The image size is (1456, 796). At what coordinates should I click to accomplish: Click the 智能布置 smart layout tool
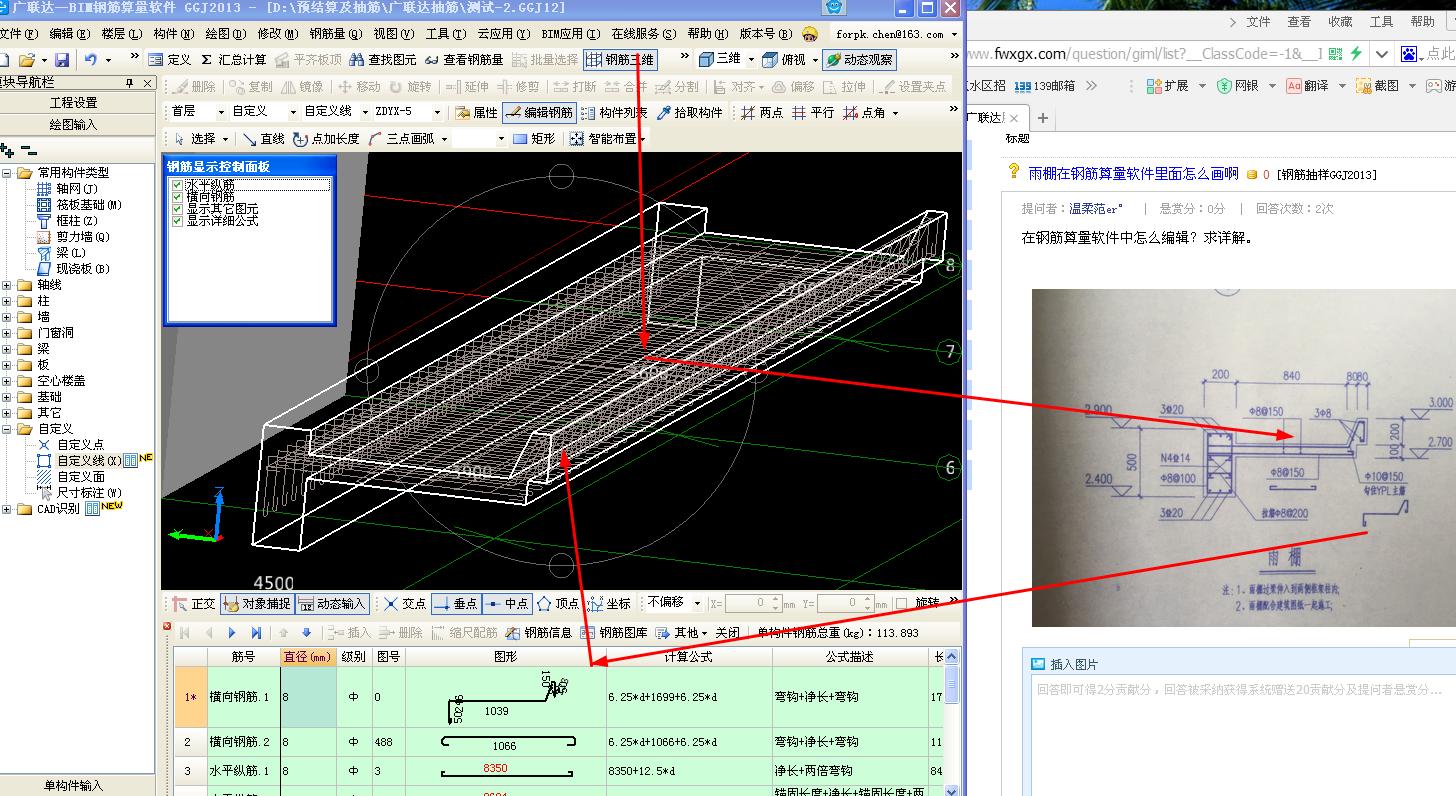(604, 139)
